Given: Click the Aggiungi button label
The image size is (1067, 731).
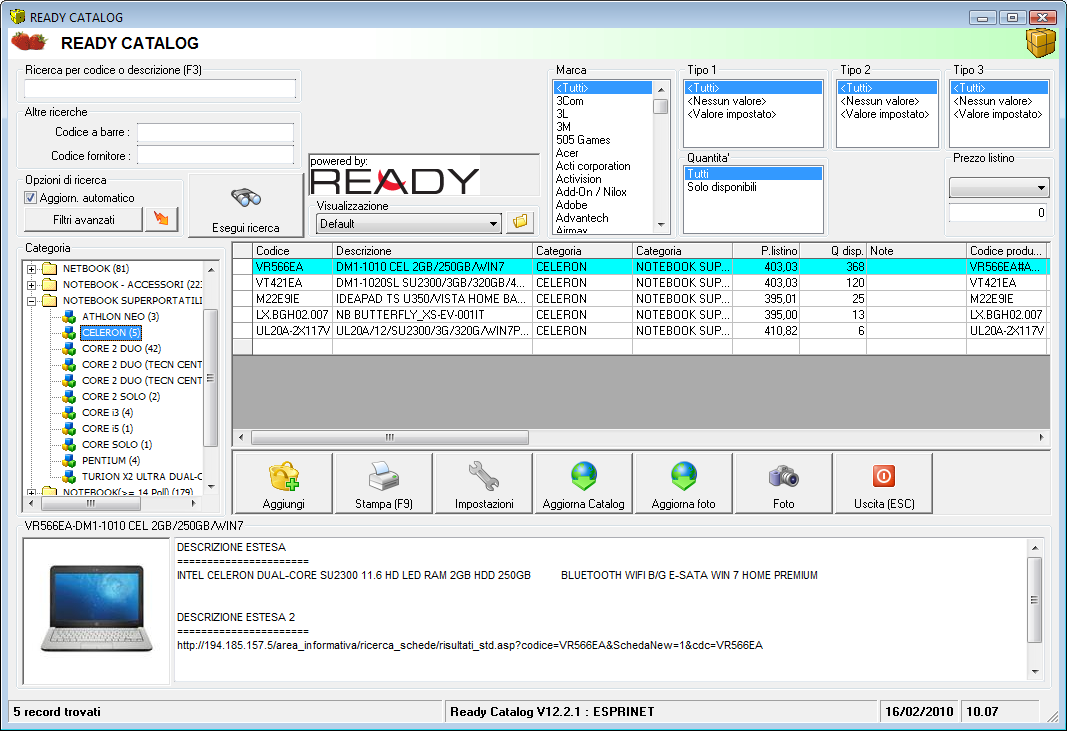Looking at the screenshot, I should pos(284,504).
